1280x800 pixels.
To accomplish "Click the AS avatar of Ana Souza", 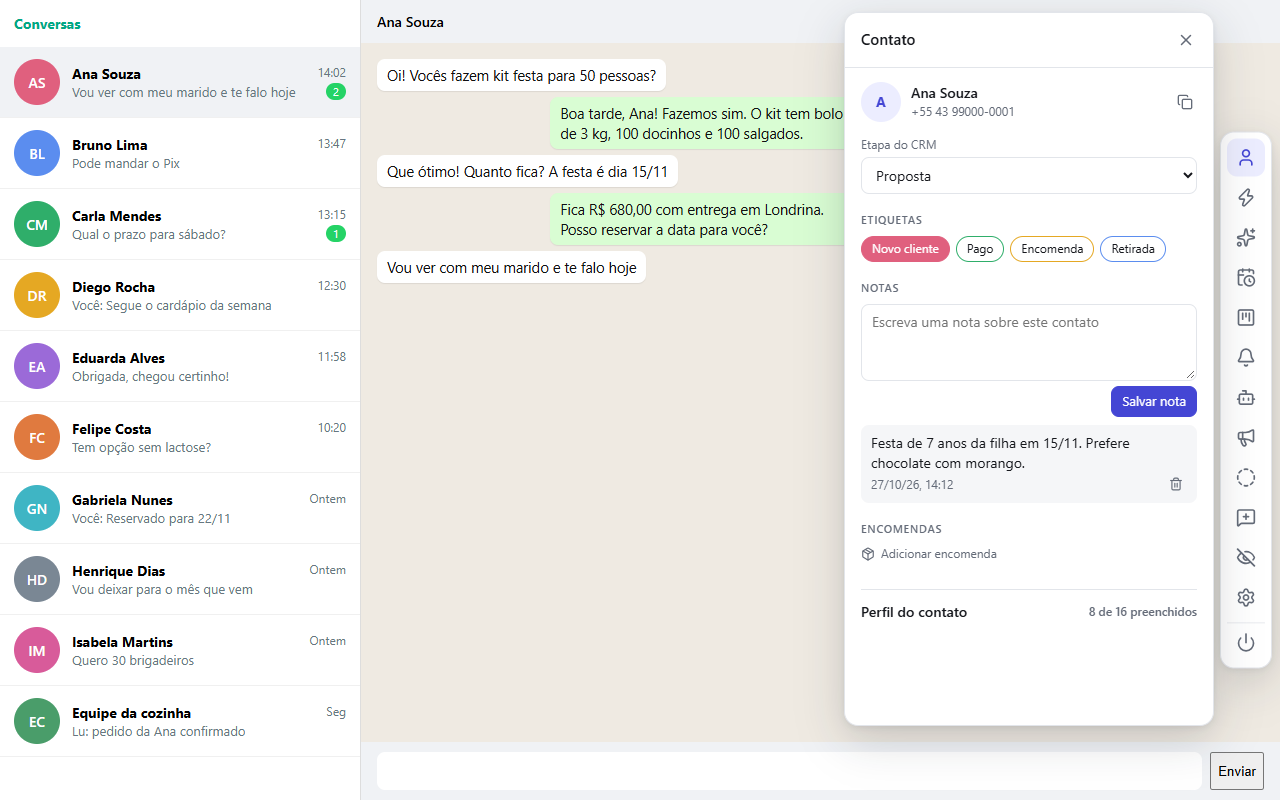I will pos(37,83).
